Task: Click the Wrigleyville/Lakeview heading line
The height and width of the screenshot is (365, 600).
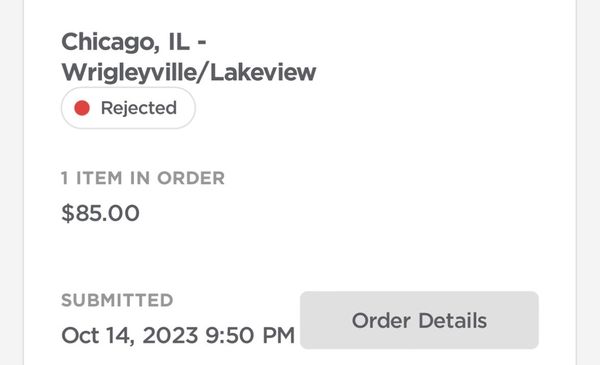Action: (x=189, y=72)
